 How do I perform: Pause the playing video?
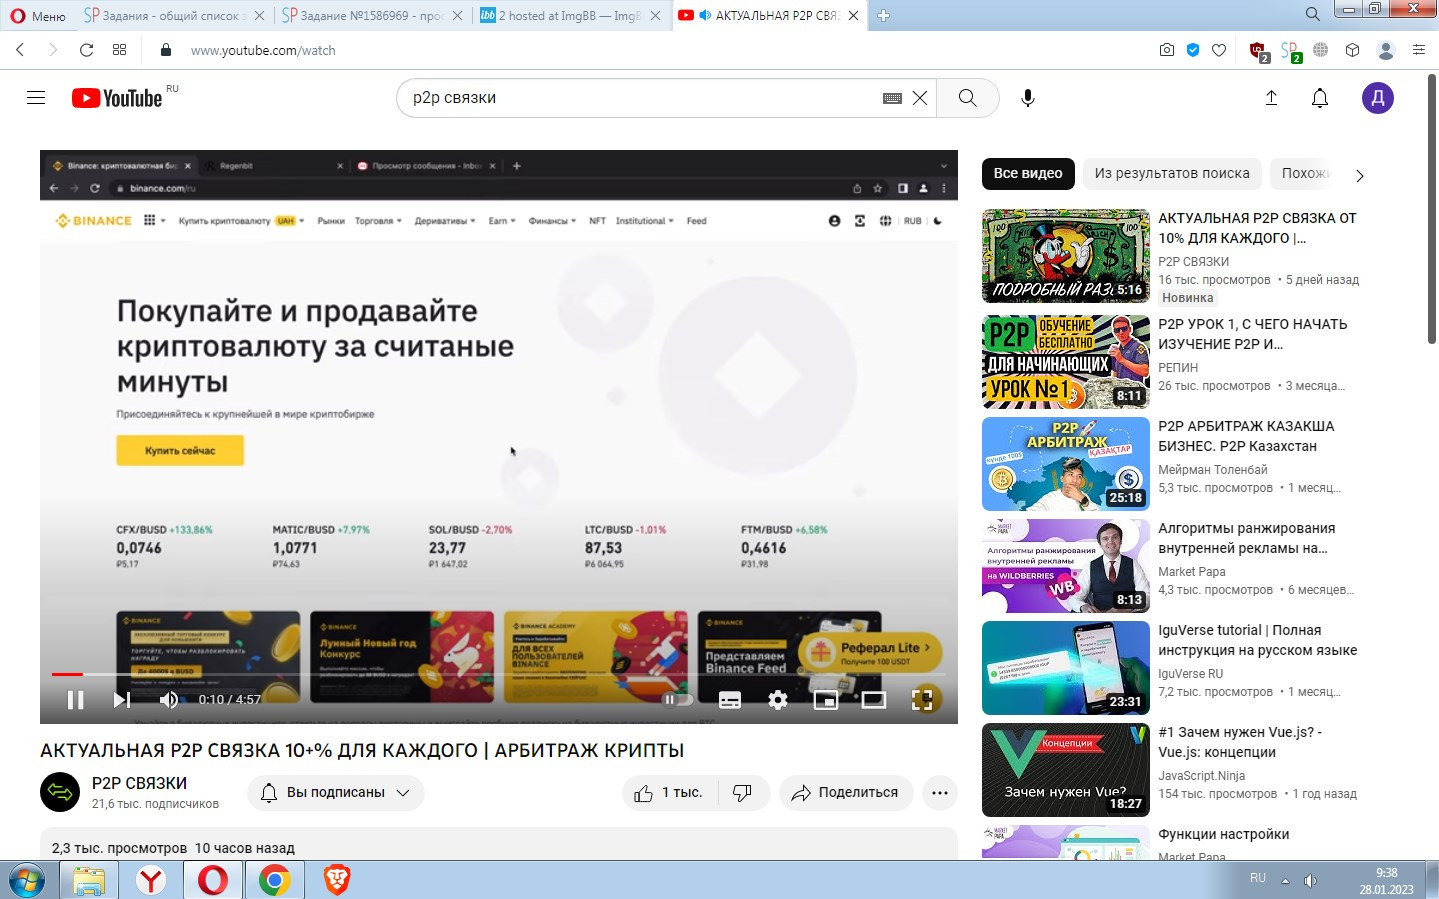(x=75, y=700)
